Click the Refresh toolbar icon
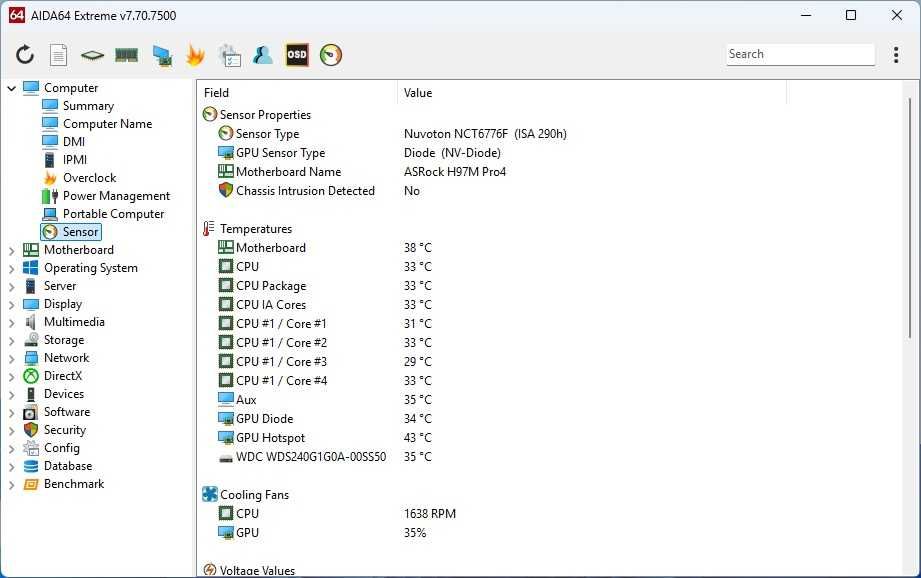This screenshot has width=921, height=578. coord(25,55)
